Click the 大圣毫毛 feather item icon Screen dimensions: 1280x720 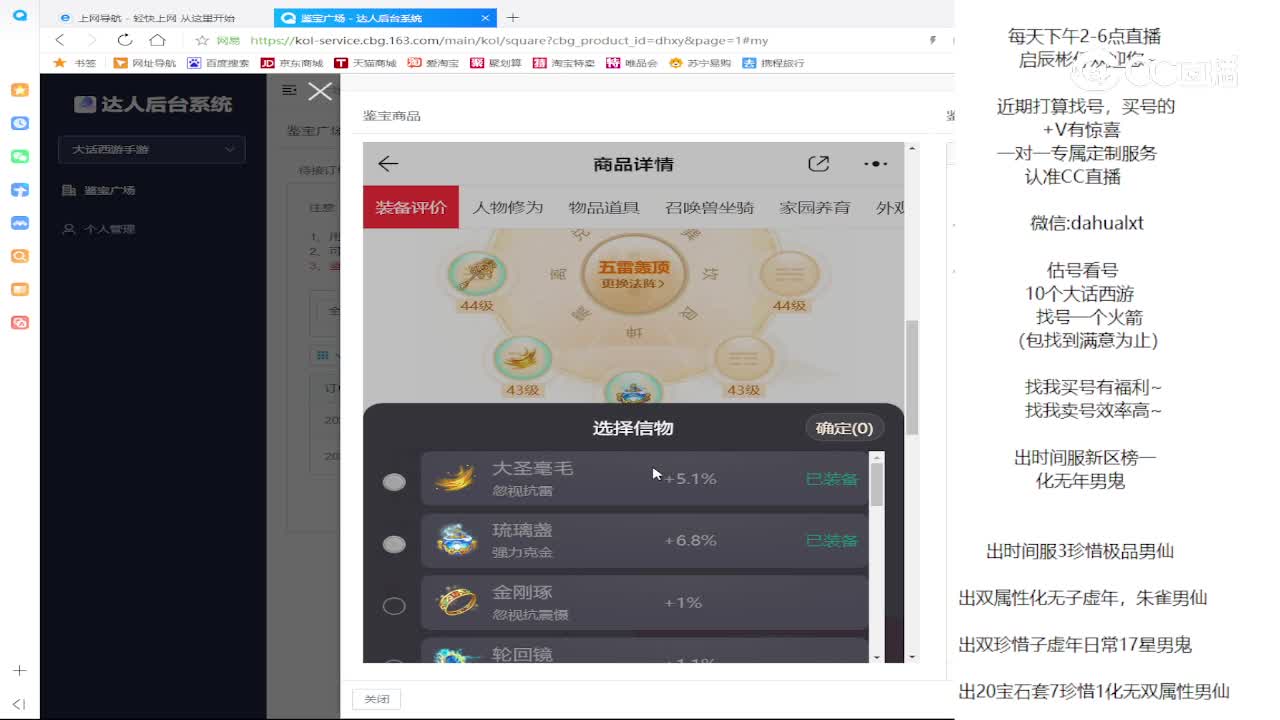coord(456,479)
